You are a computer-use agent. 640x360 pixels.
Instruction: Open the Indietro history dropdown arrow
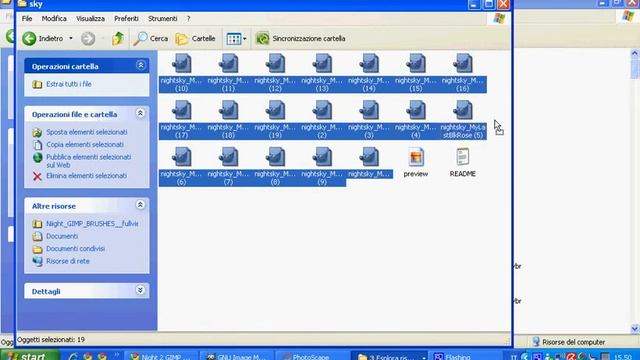(x=71, y=38)
